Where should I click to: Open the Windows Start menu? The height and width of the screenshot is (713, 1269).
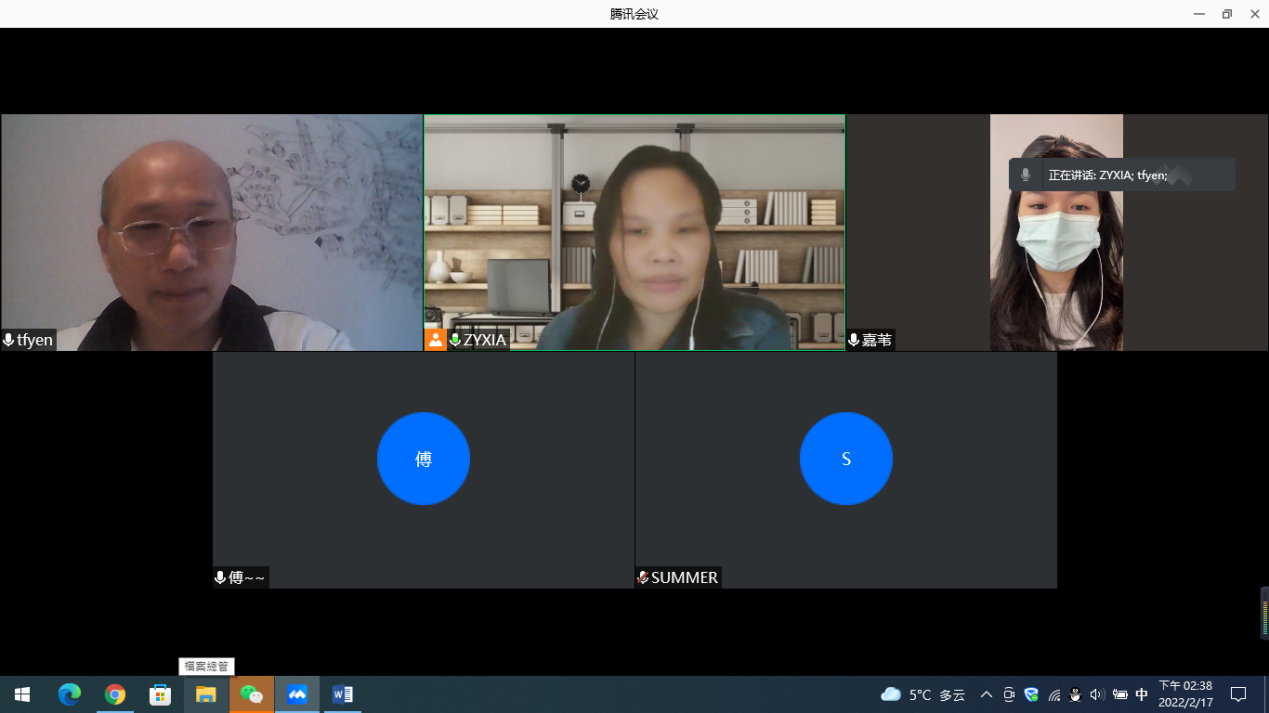coord(22,695)
